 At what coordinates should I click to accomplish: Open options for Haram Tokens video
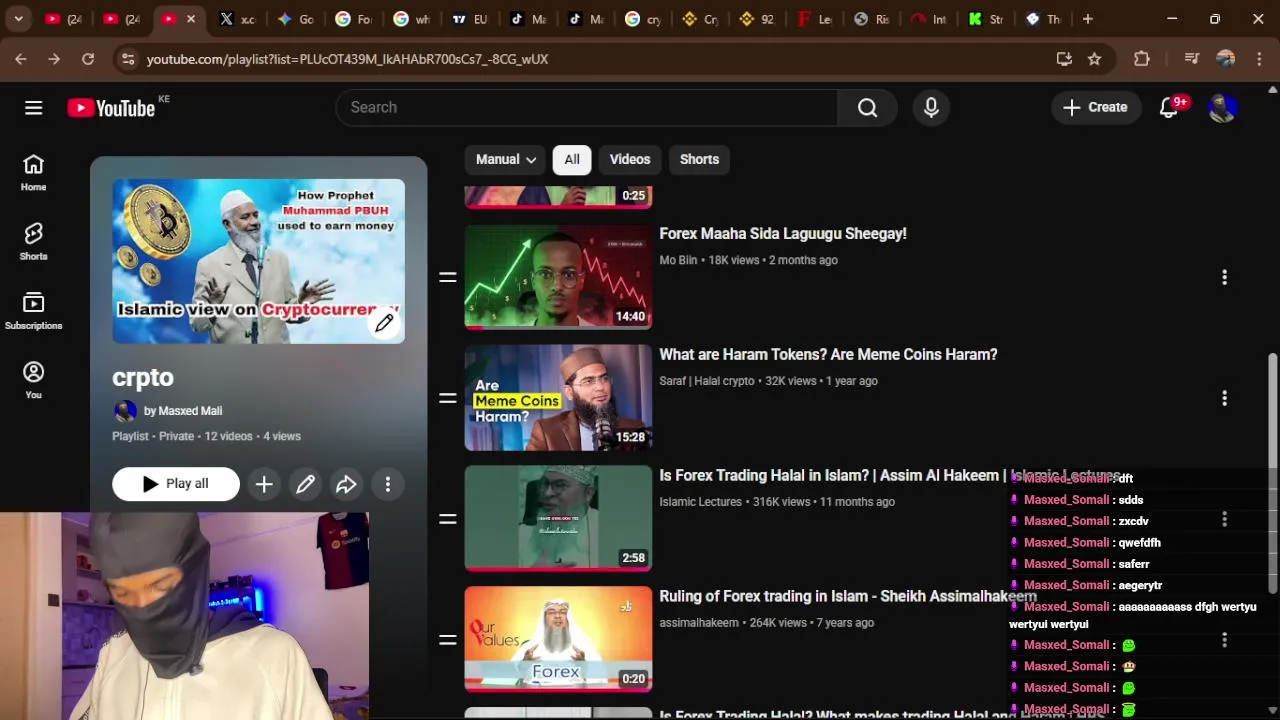pos(1224,398)
